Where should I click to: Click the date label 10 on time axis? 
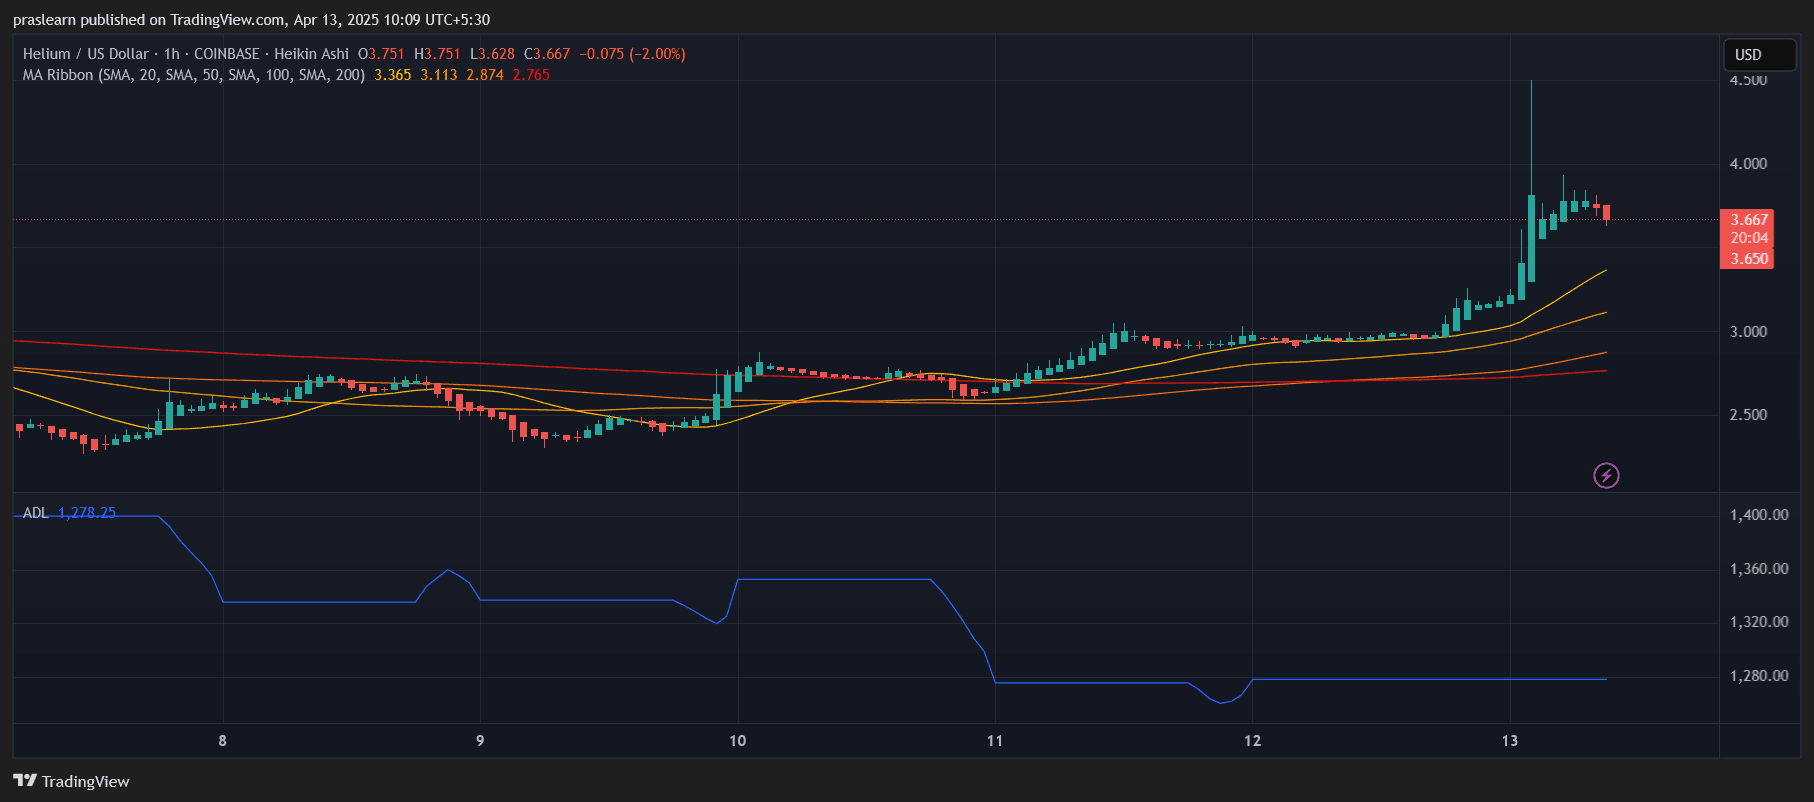[x=737, y=741]
